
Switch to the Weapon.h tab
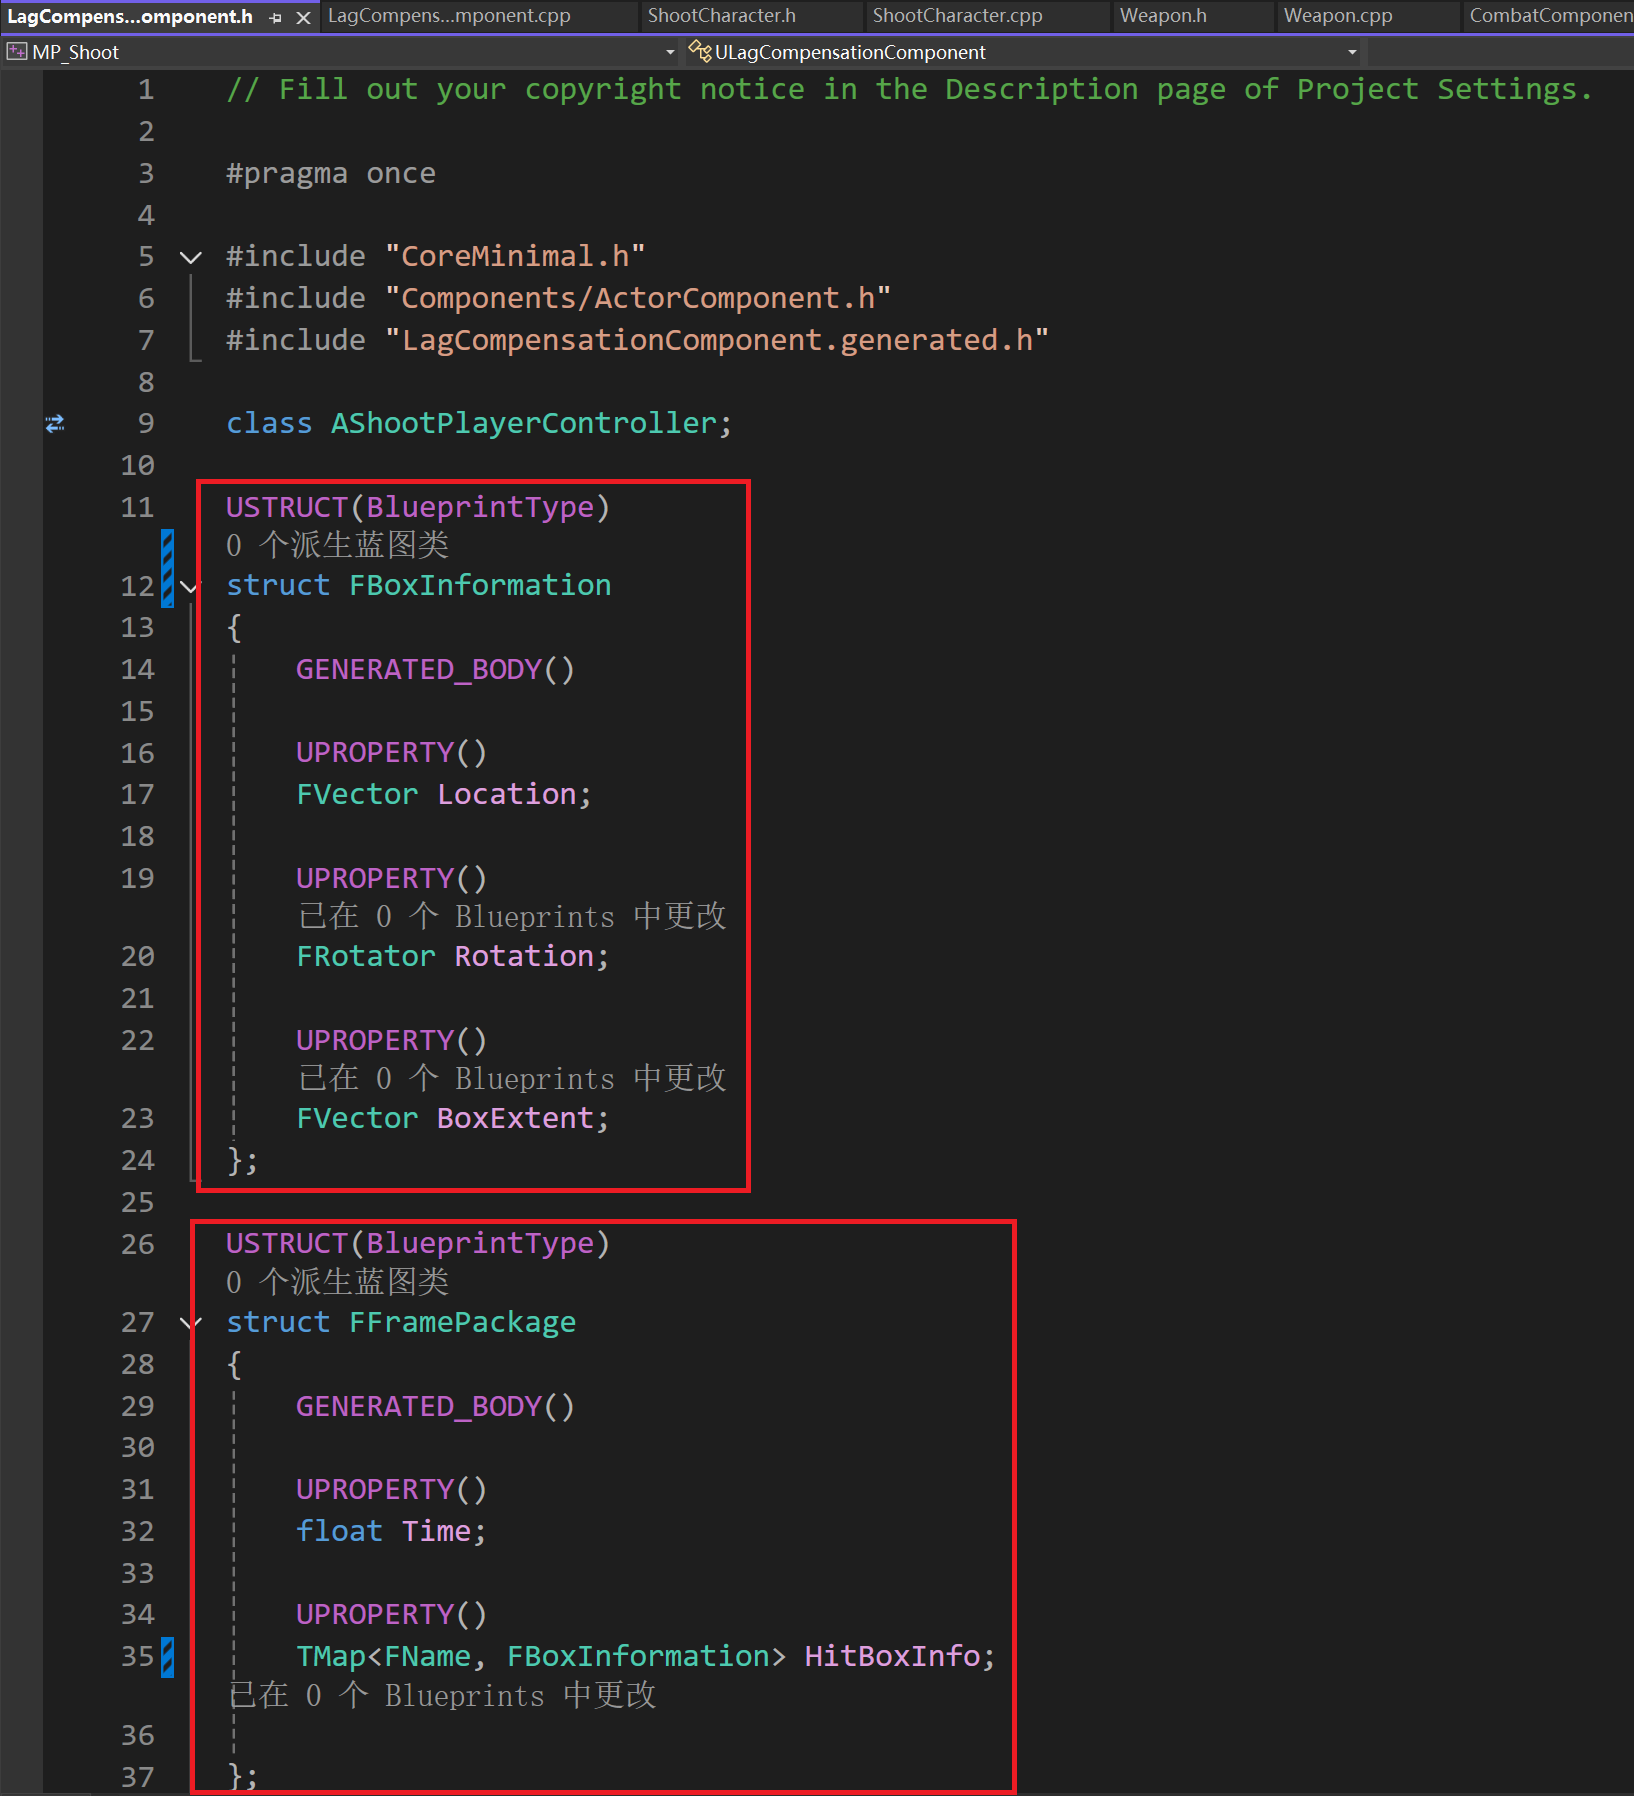[1163, 16]
